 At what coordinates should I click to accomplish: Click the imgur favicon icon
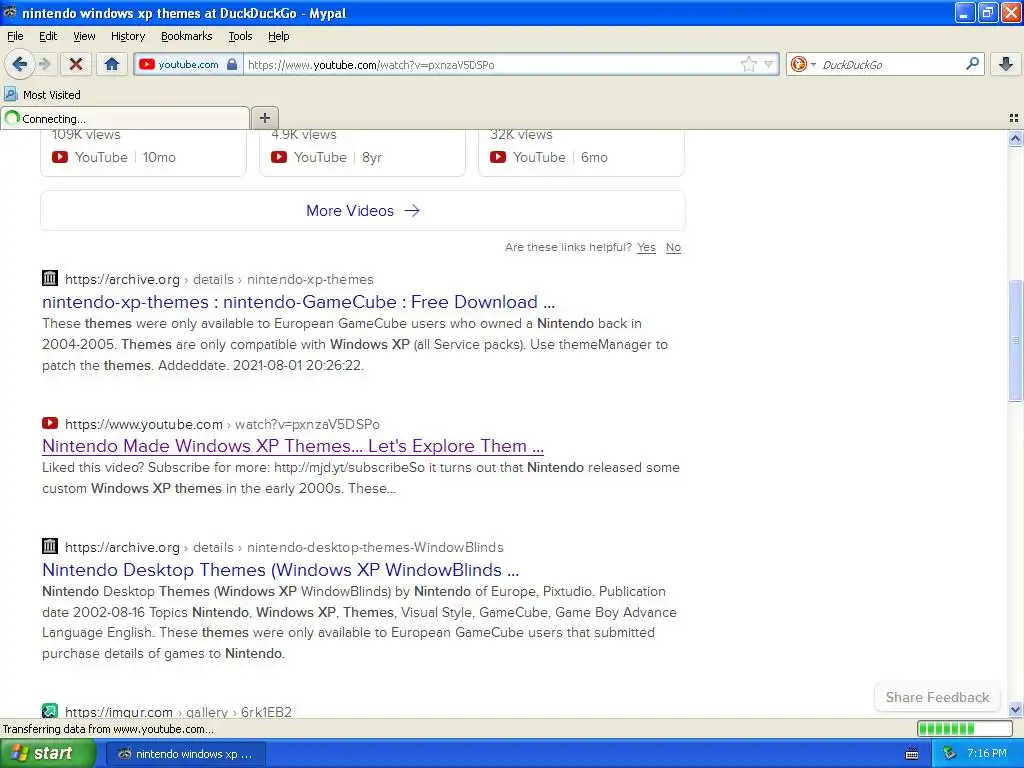point(50,711)
